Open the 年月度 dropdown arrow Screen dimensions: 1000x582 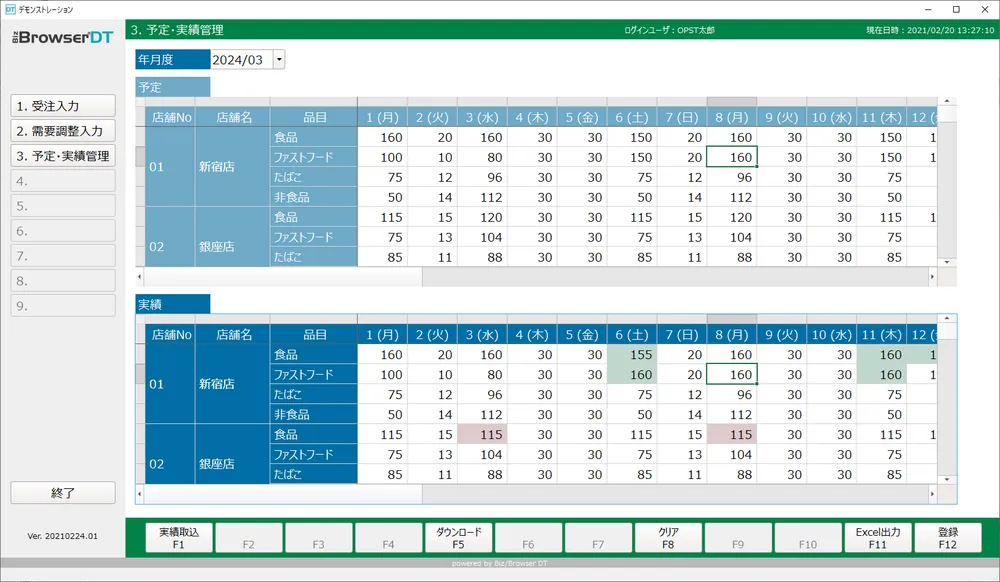(x=279, y=60)
